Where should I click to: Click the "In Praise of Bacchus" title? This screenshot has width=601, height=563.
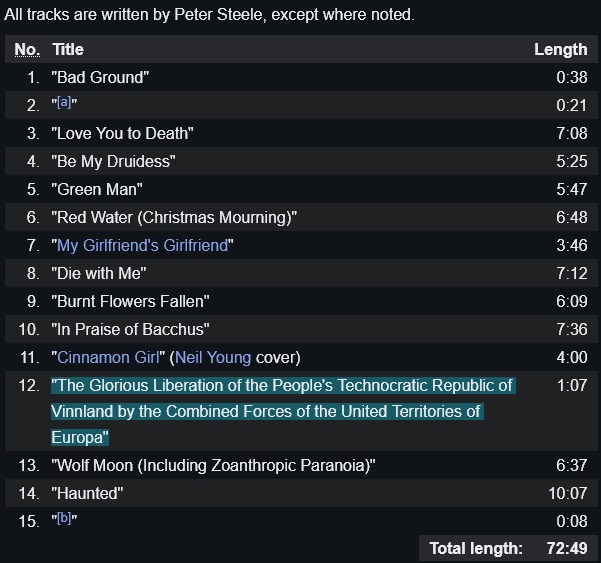(130, 329)
